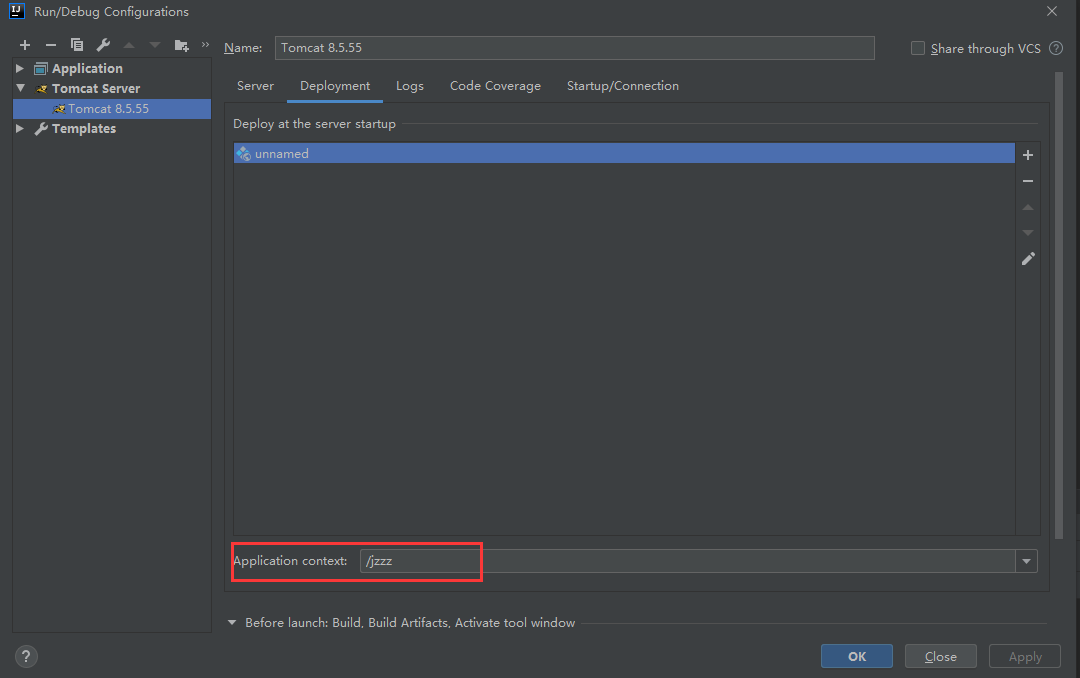Move configuration down arrow in toolbar

point(154,45)
